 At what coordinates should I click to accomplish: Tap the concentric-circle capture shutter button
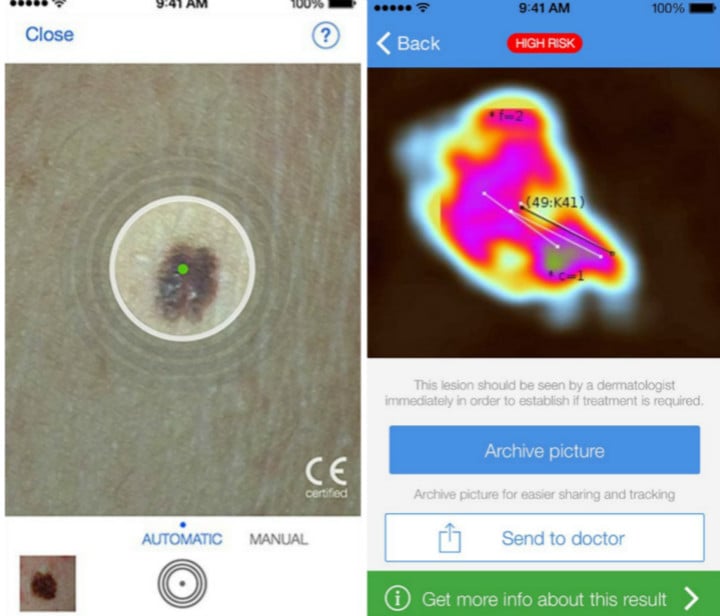182,583
